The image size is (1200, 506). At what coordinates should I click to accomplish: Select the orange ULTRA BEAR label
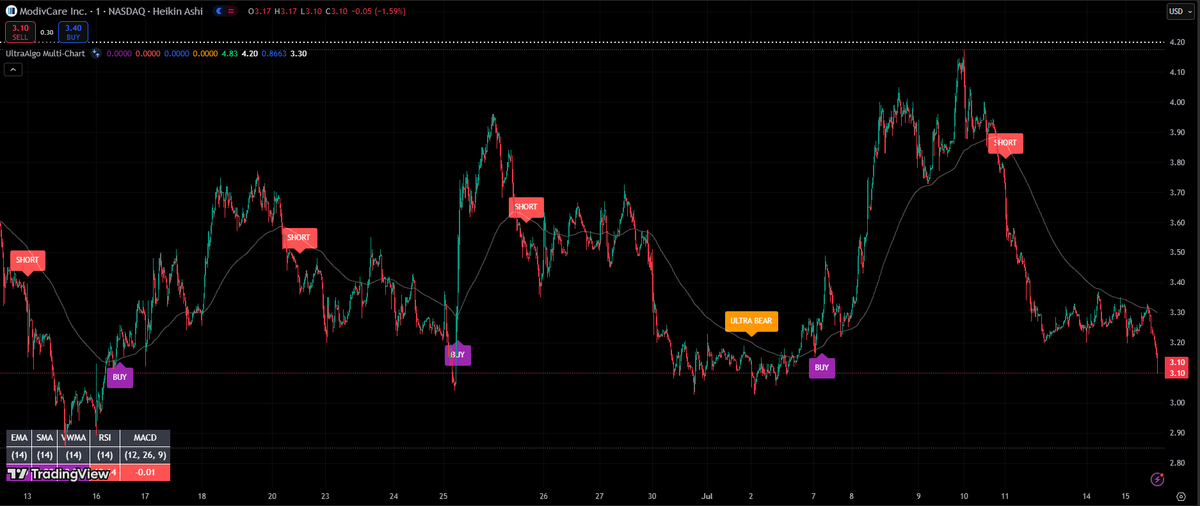pos(751,321)
